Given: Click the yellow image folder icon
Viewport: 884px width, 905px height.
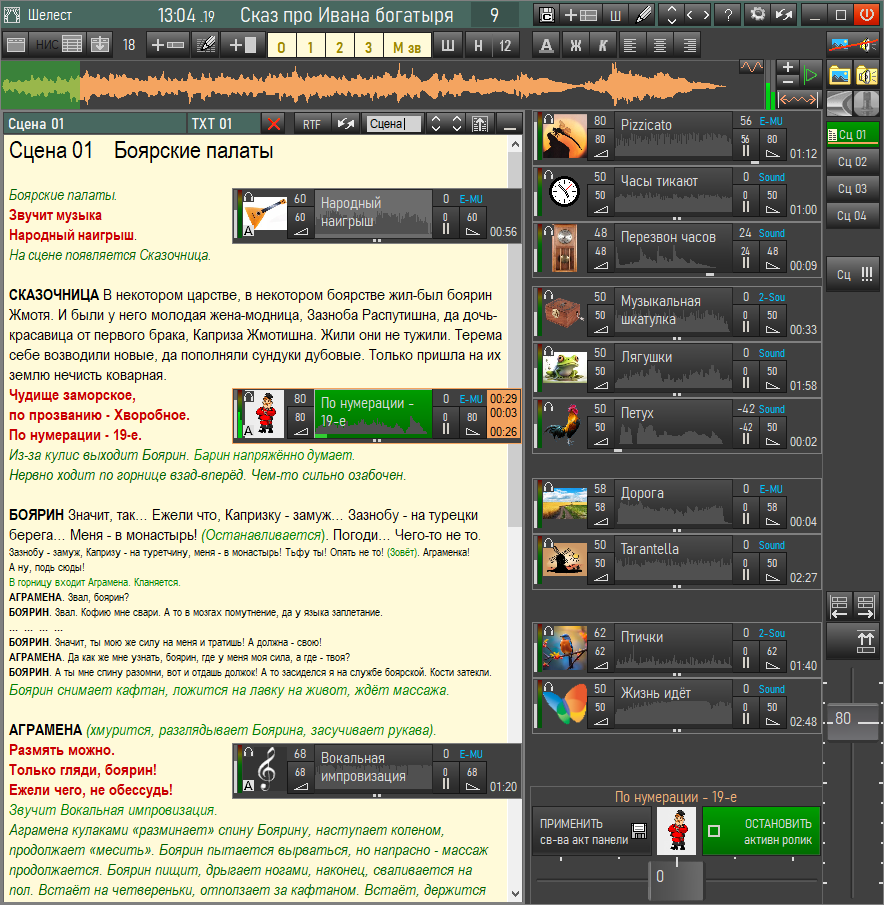Looking at the screenshot, I should 840,75.
